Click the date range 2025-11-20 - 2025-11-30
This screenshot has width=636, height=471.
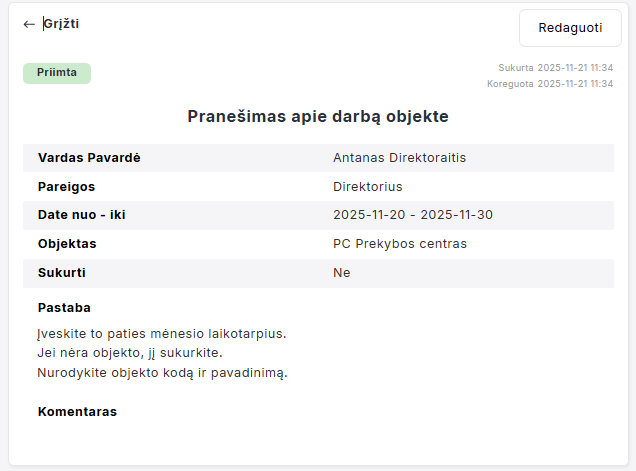pyautogui.click(x=412, y=215)
